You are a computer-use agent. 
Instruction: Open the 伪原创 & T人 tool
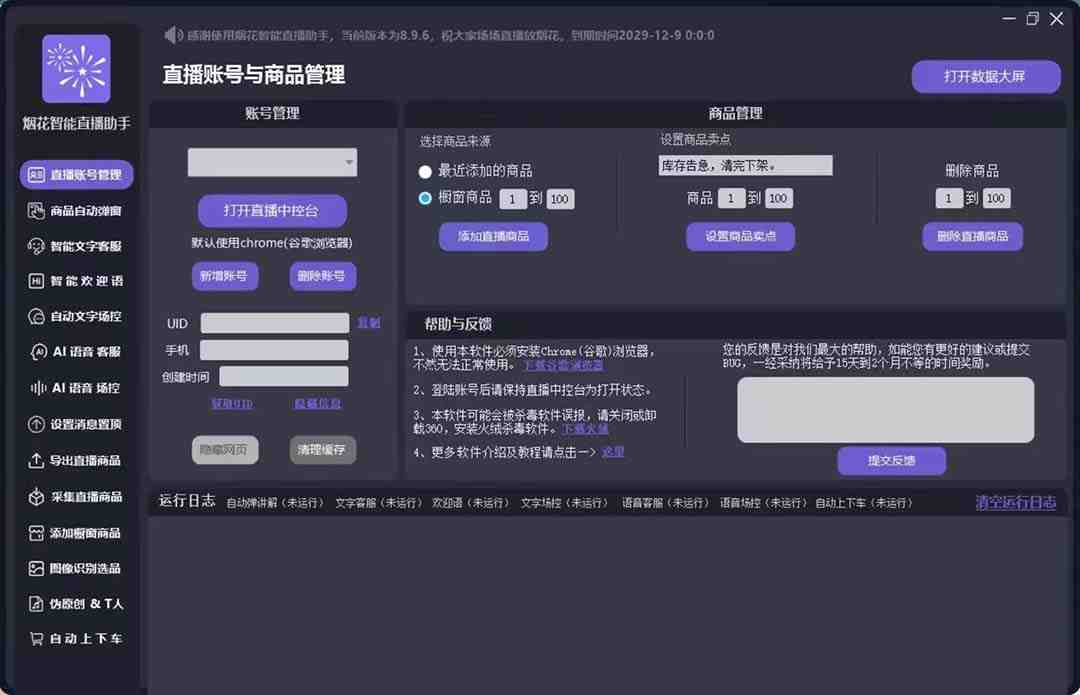click(x=75, y=604)
